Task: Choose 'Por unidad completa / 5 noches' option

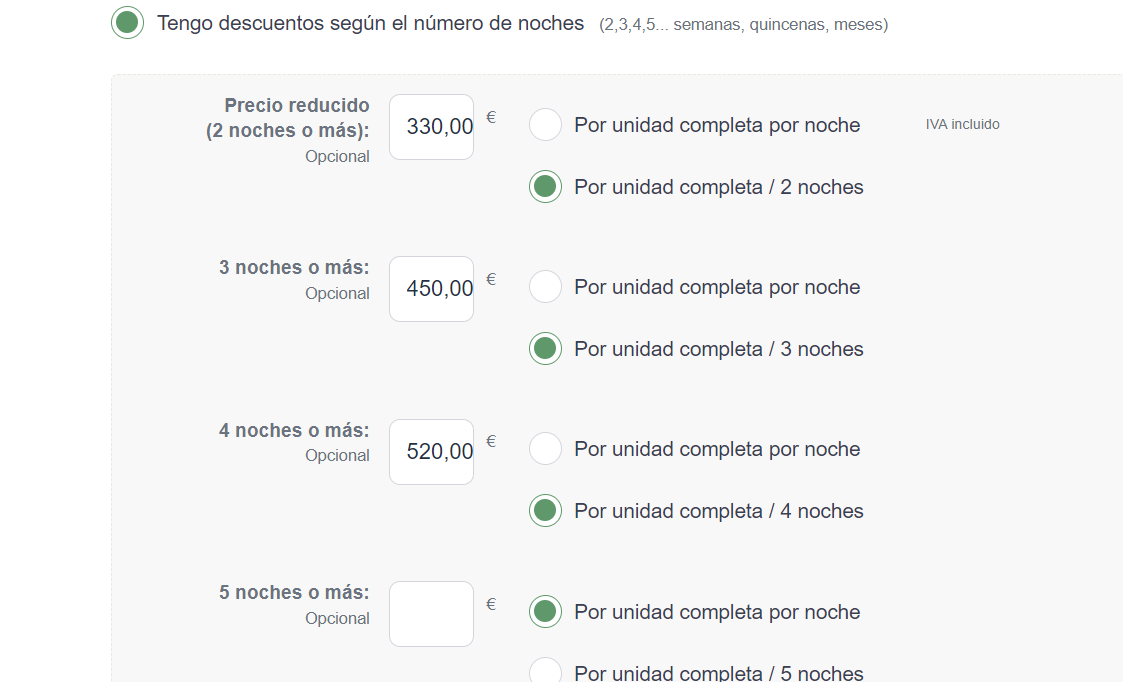Action: click(545, 671)
